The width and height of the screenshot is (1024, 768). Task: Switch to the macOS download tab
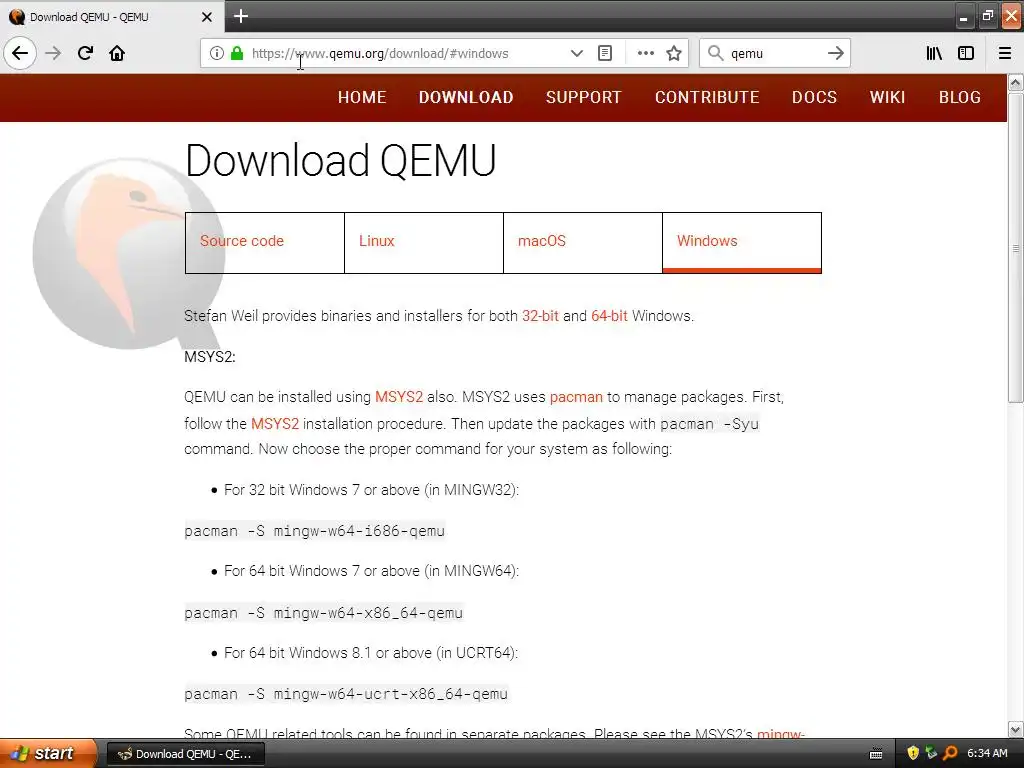click(x=583, y=242)
